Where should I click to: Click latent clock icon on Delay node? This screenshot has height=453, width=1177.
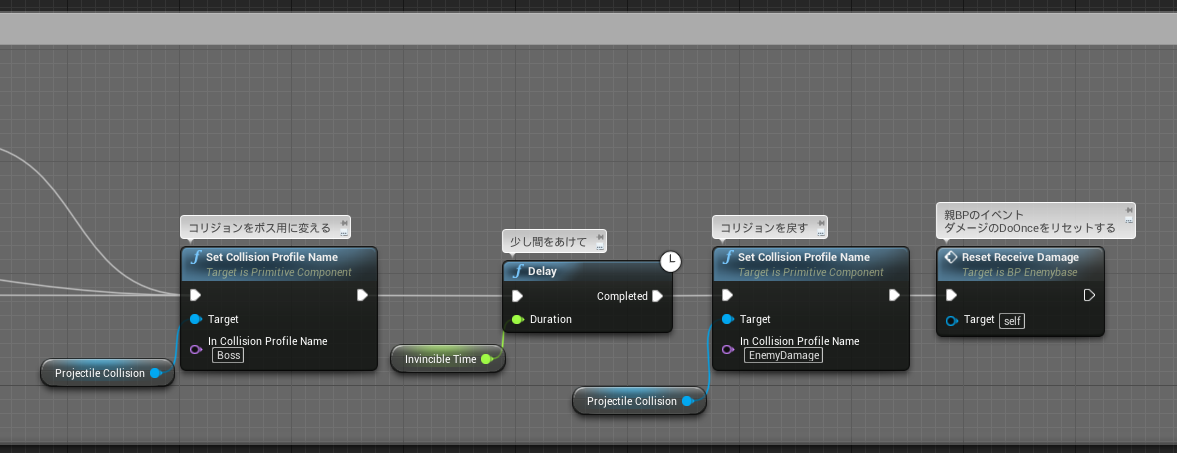(670, 261)
